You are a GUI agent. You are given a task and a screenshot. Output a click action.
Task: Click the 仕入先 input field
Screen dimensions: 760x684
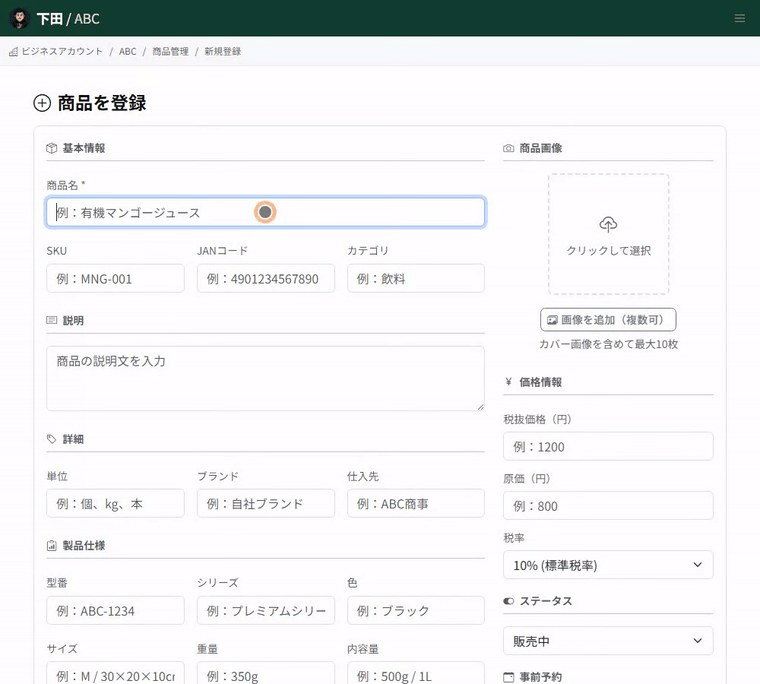416,503
